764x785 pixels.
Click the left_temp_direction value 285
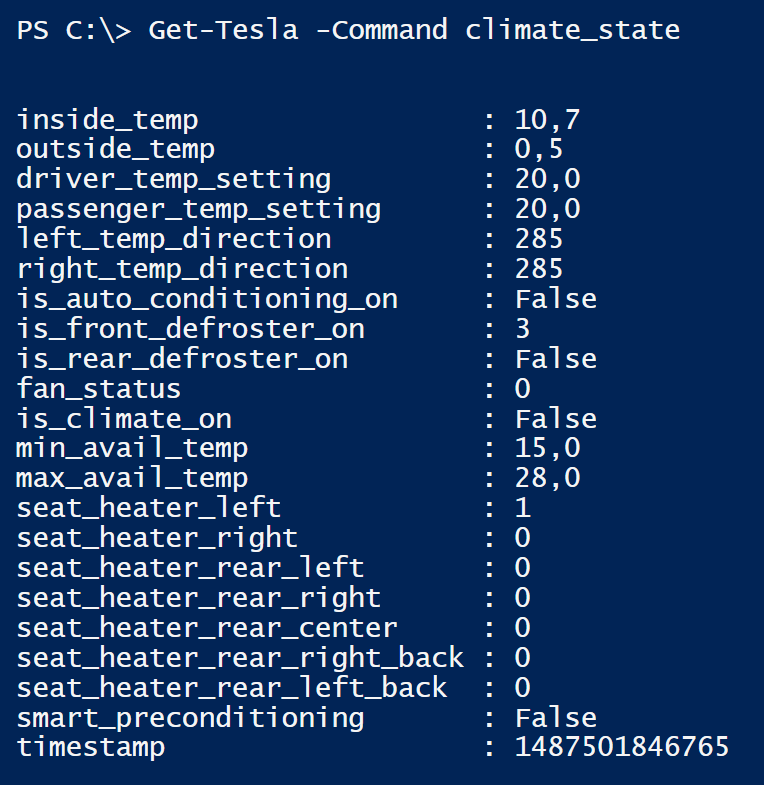click(x=539, y=239)
